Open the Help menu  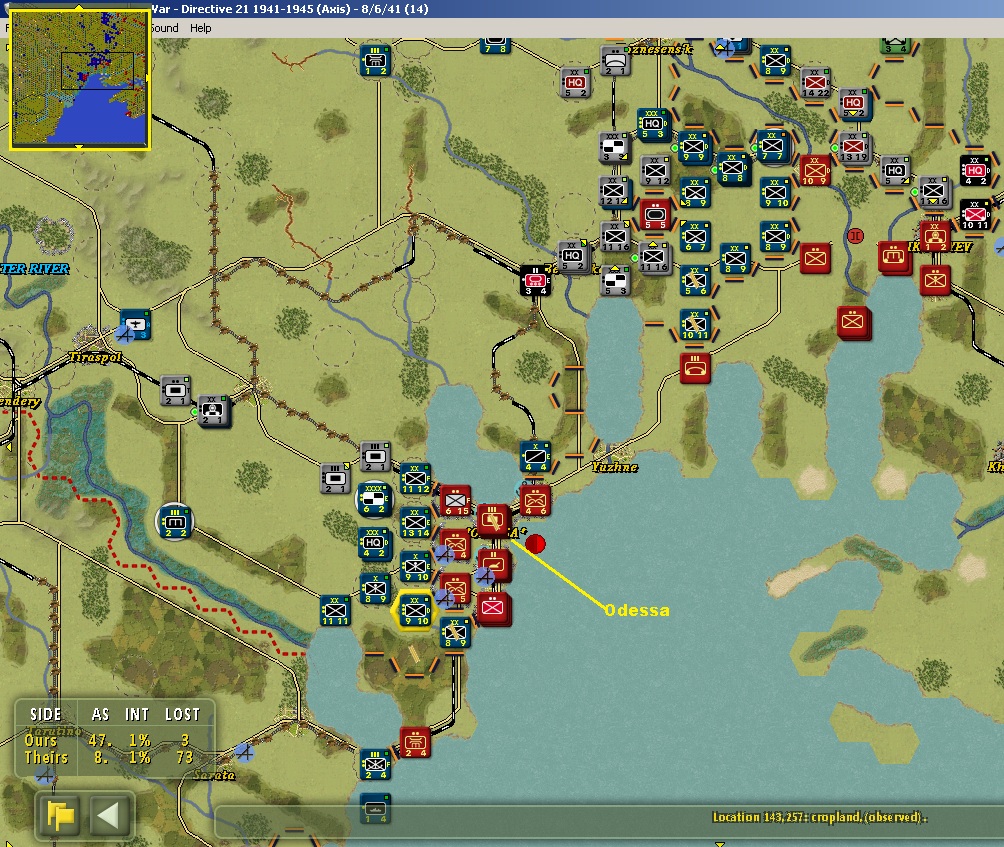coord(200,28)
